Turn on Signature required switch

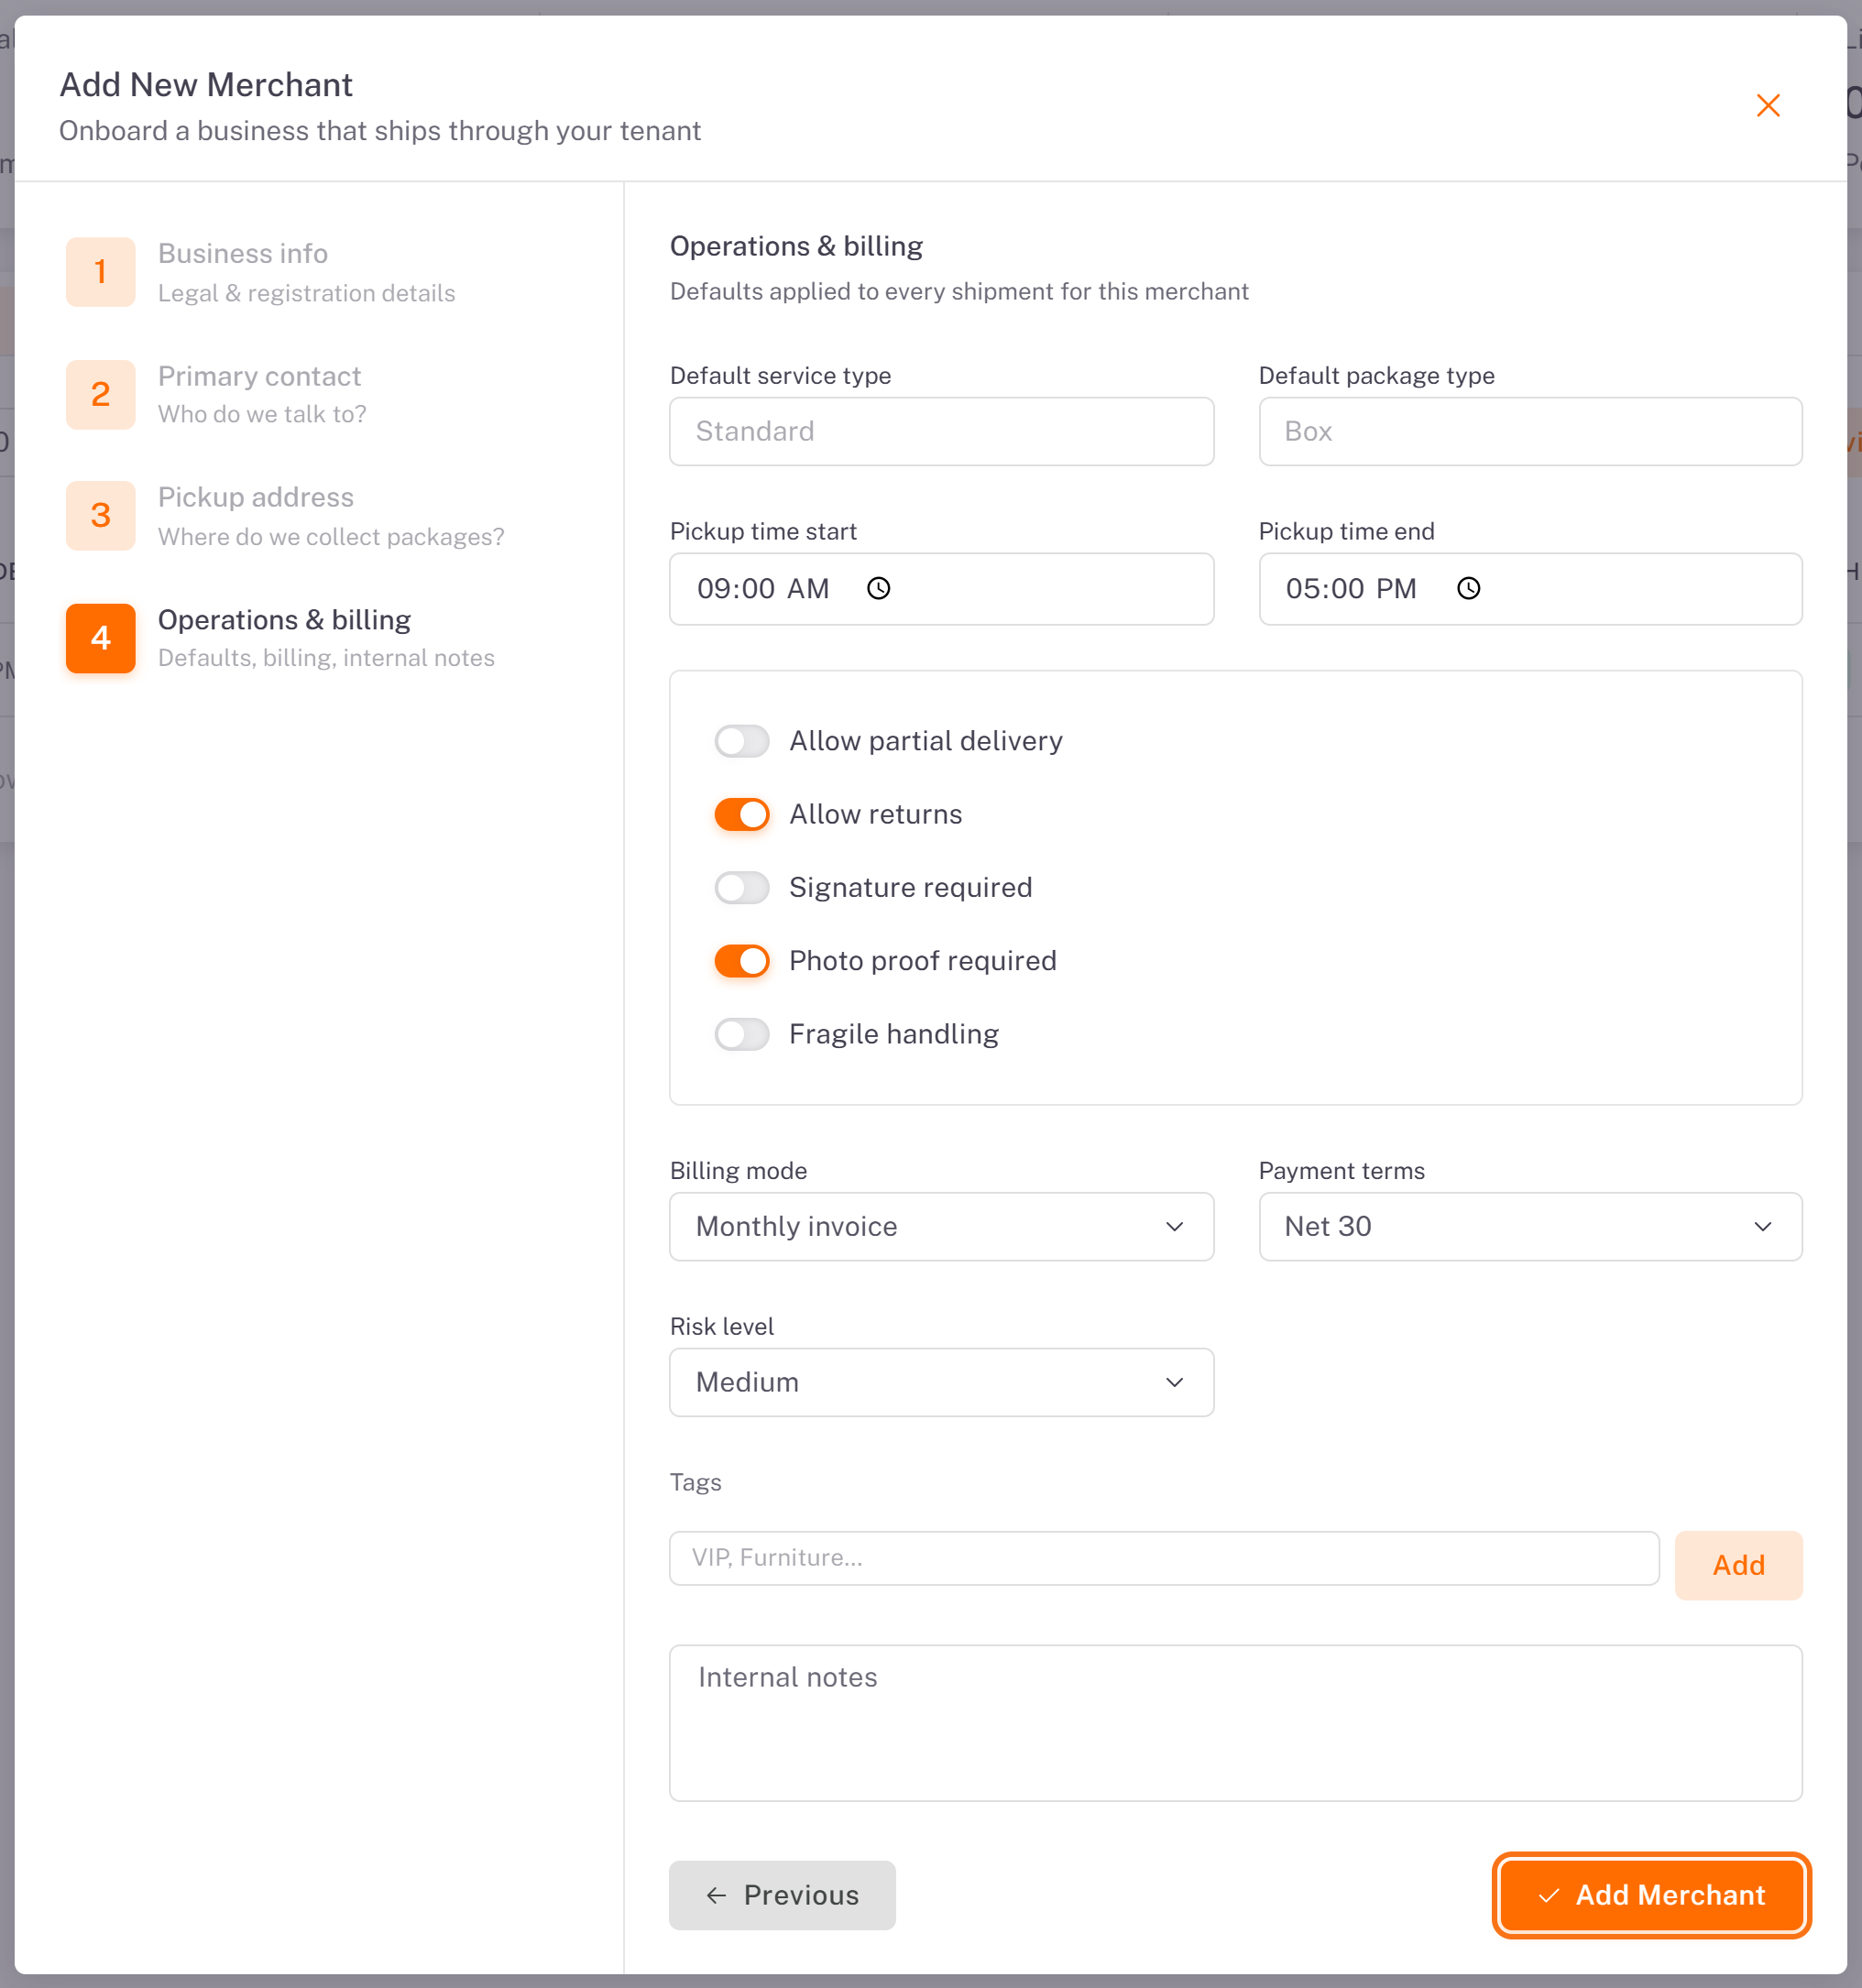pos(741,887)
